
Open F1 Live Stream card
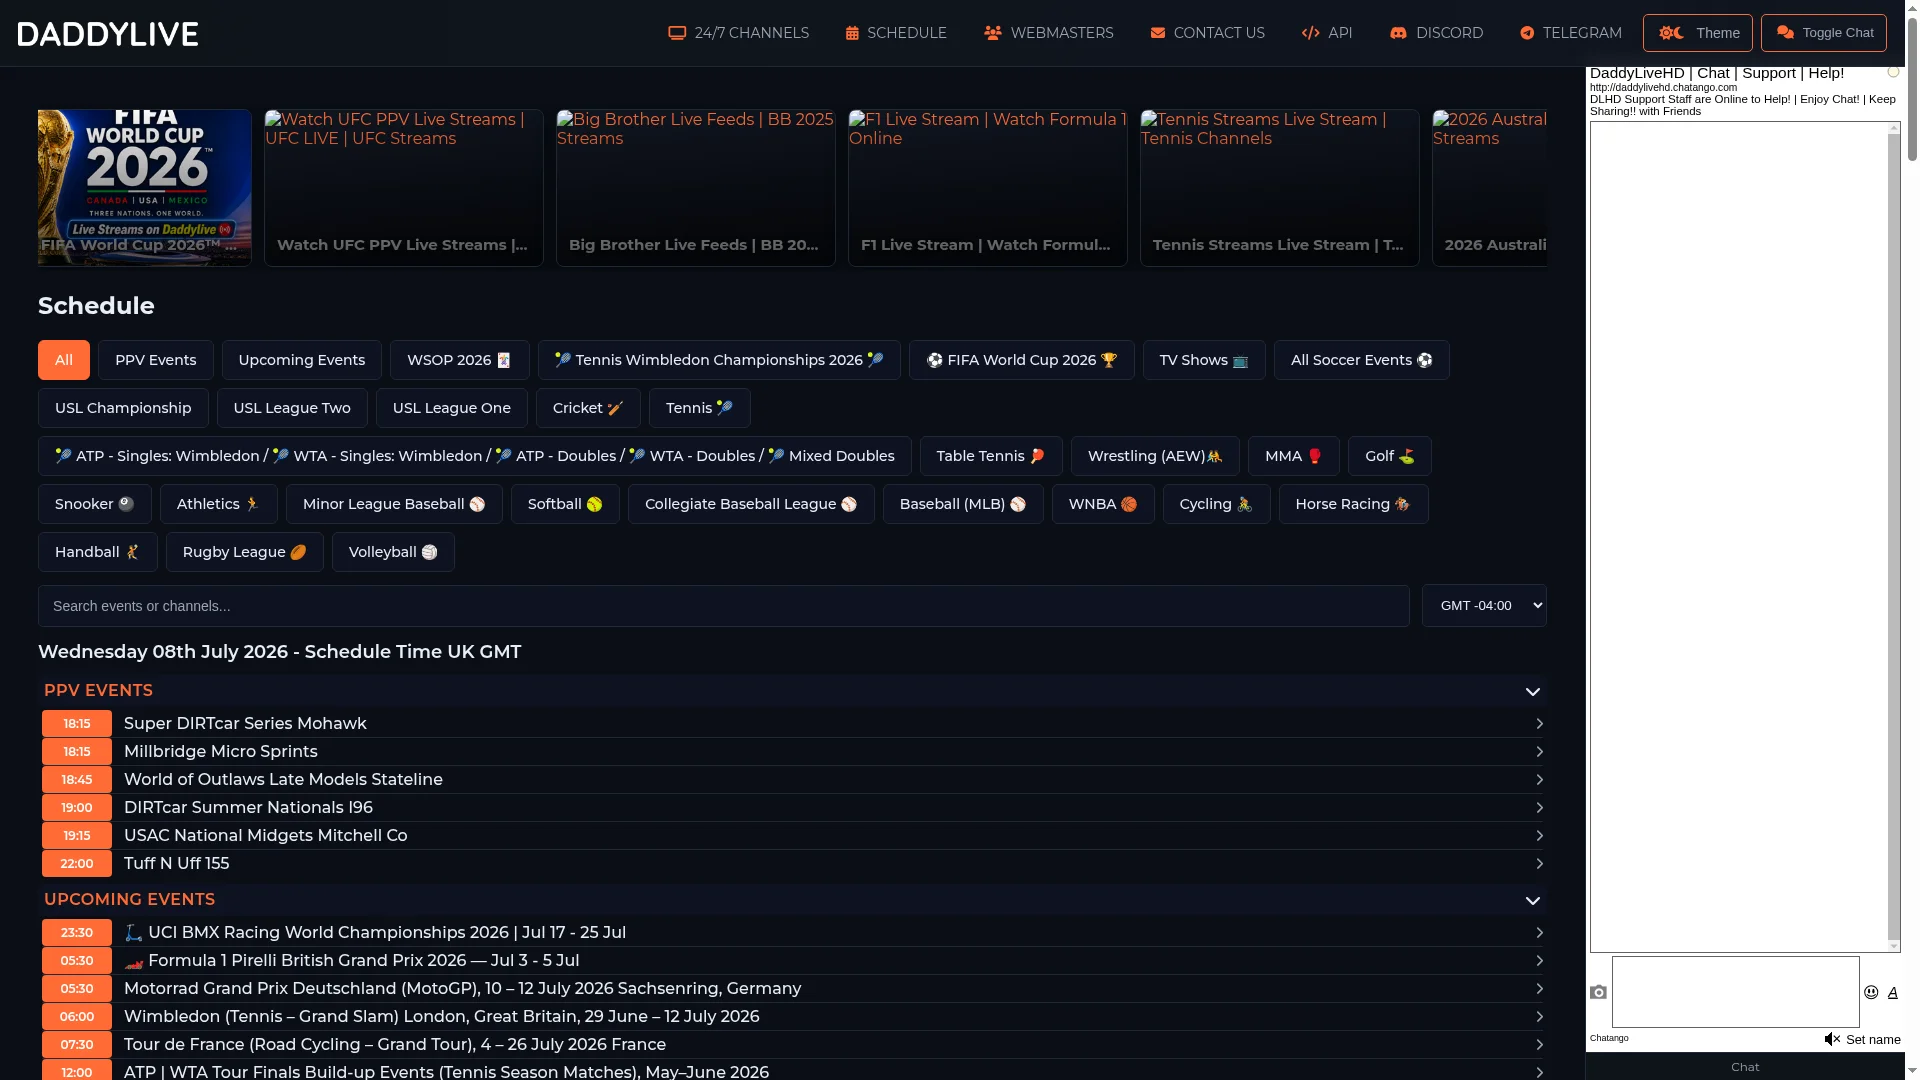(x=988, y=188)
